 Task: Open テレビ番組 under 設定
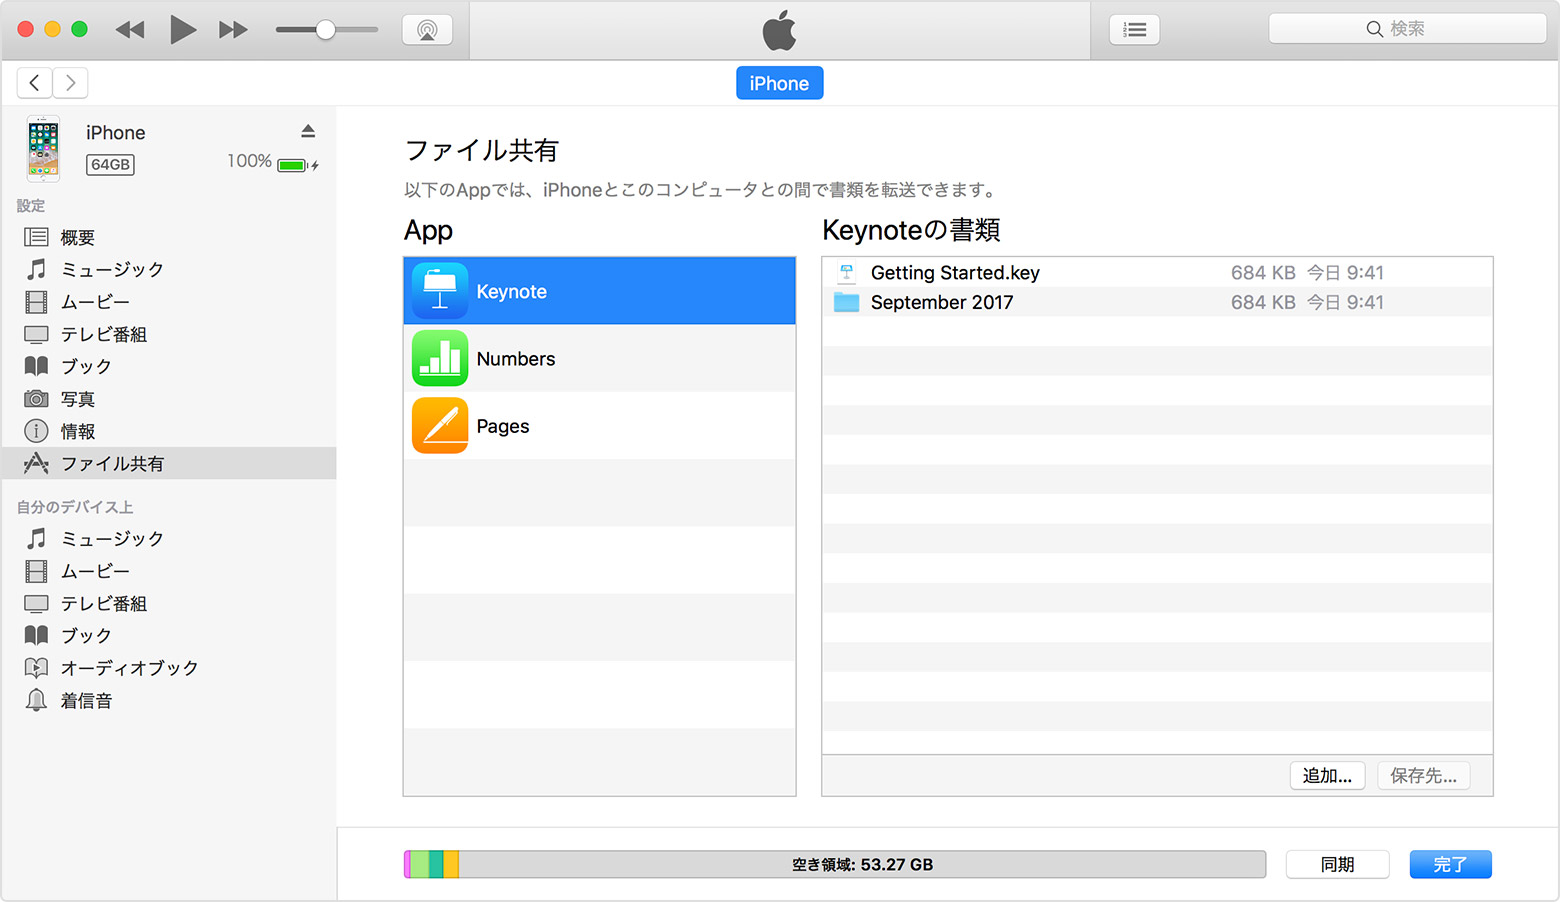tap(168, 334)
